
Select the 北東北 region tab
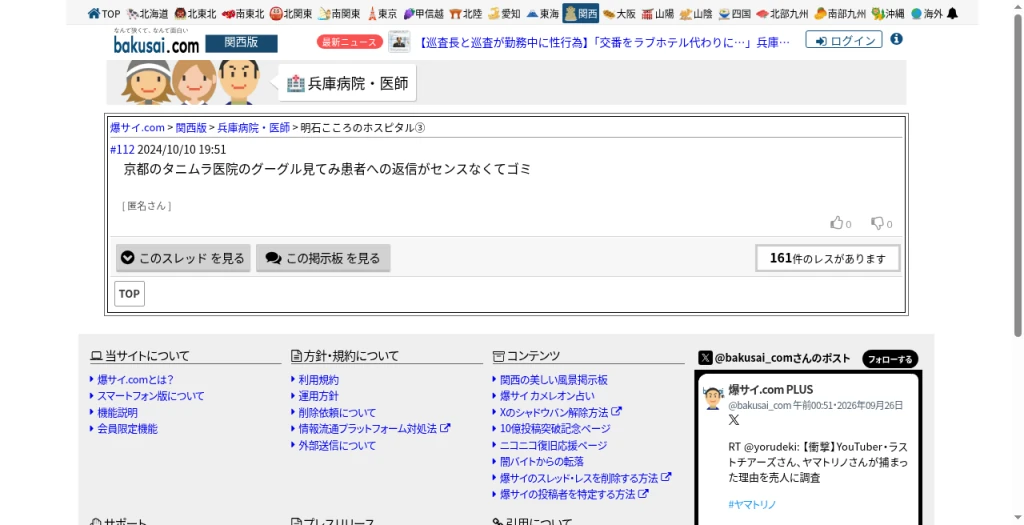[195, 13]
